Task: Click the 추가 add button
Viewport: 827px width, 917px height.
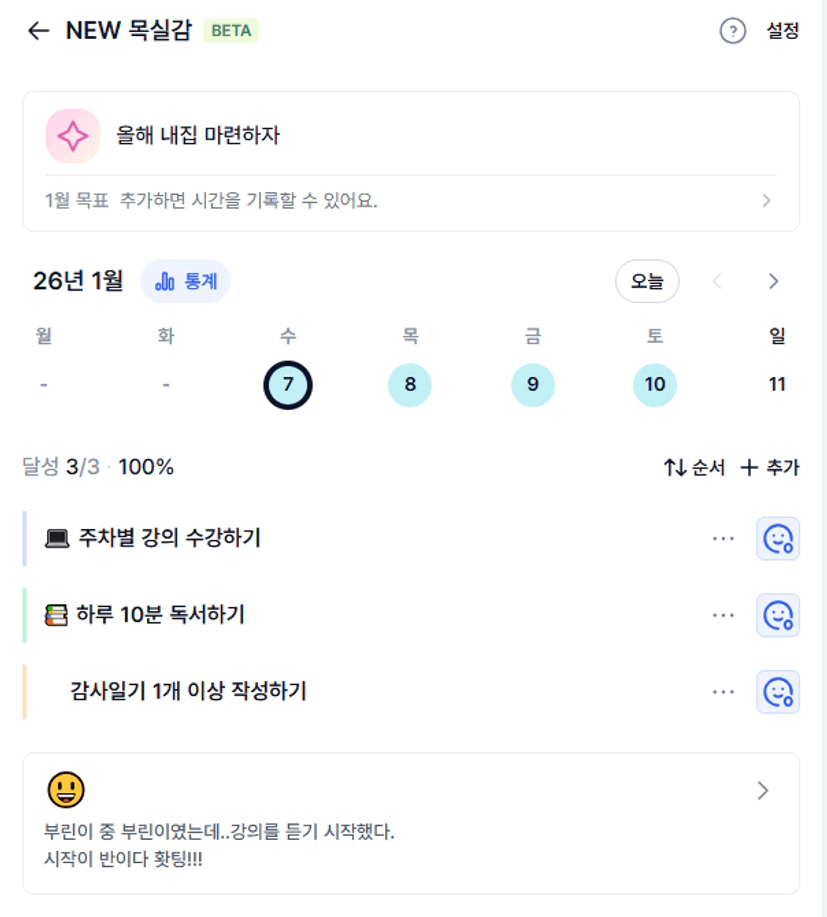Action: [x=770, y=467]
